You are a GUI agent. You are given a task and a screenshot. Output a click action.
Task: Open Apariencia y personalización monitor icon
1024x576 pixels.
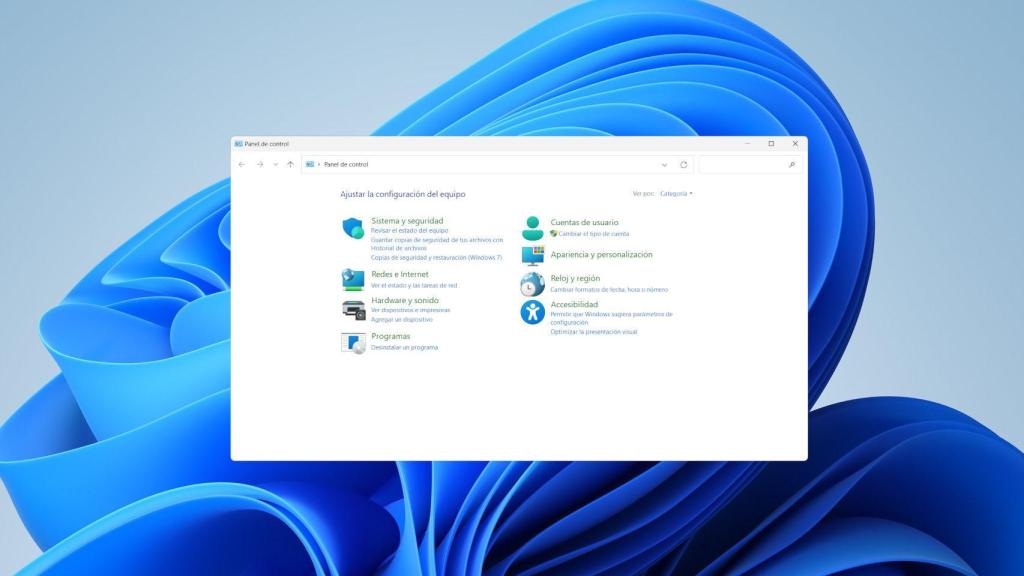[x=532, y=255]
